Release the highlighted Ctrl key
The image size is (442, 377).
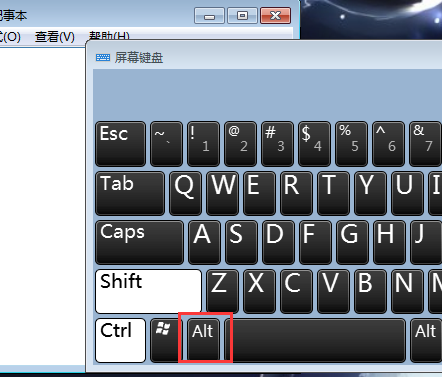pos(120,340)
